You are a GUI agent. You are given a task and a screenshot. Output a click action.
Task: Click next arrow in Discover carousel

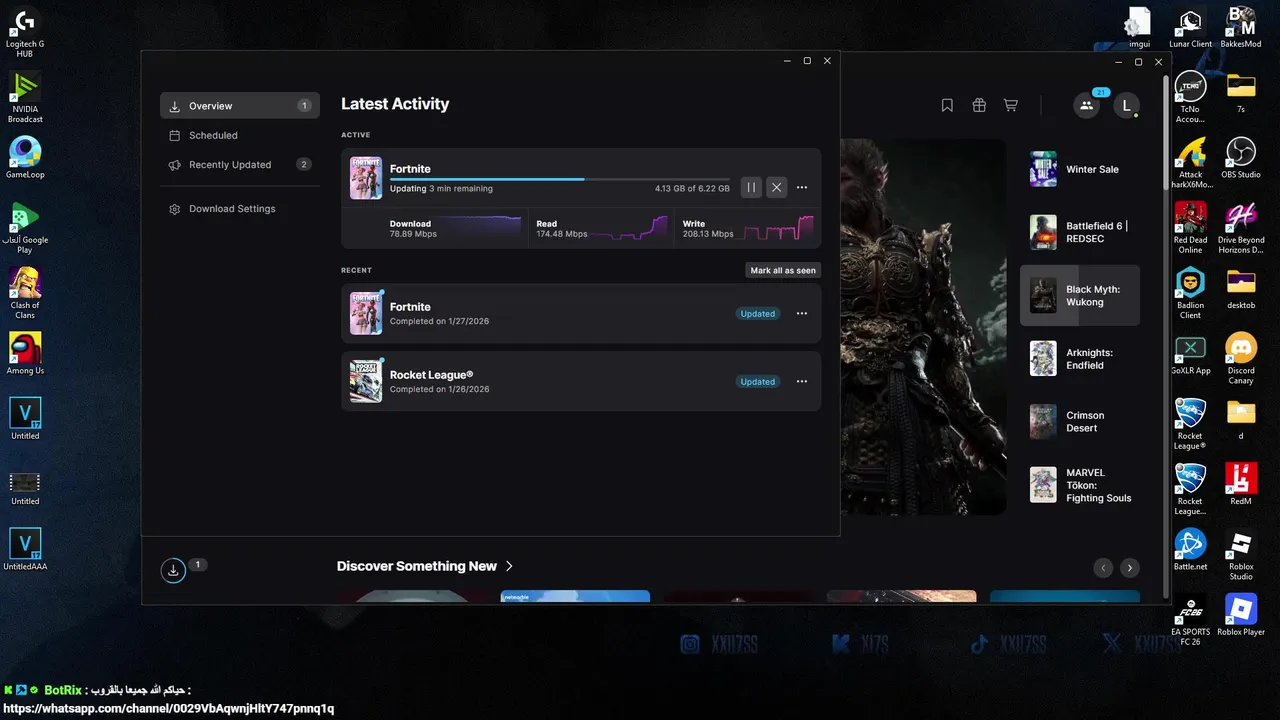click(x=1129, y=568)
